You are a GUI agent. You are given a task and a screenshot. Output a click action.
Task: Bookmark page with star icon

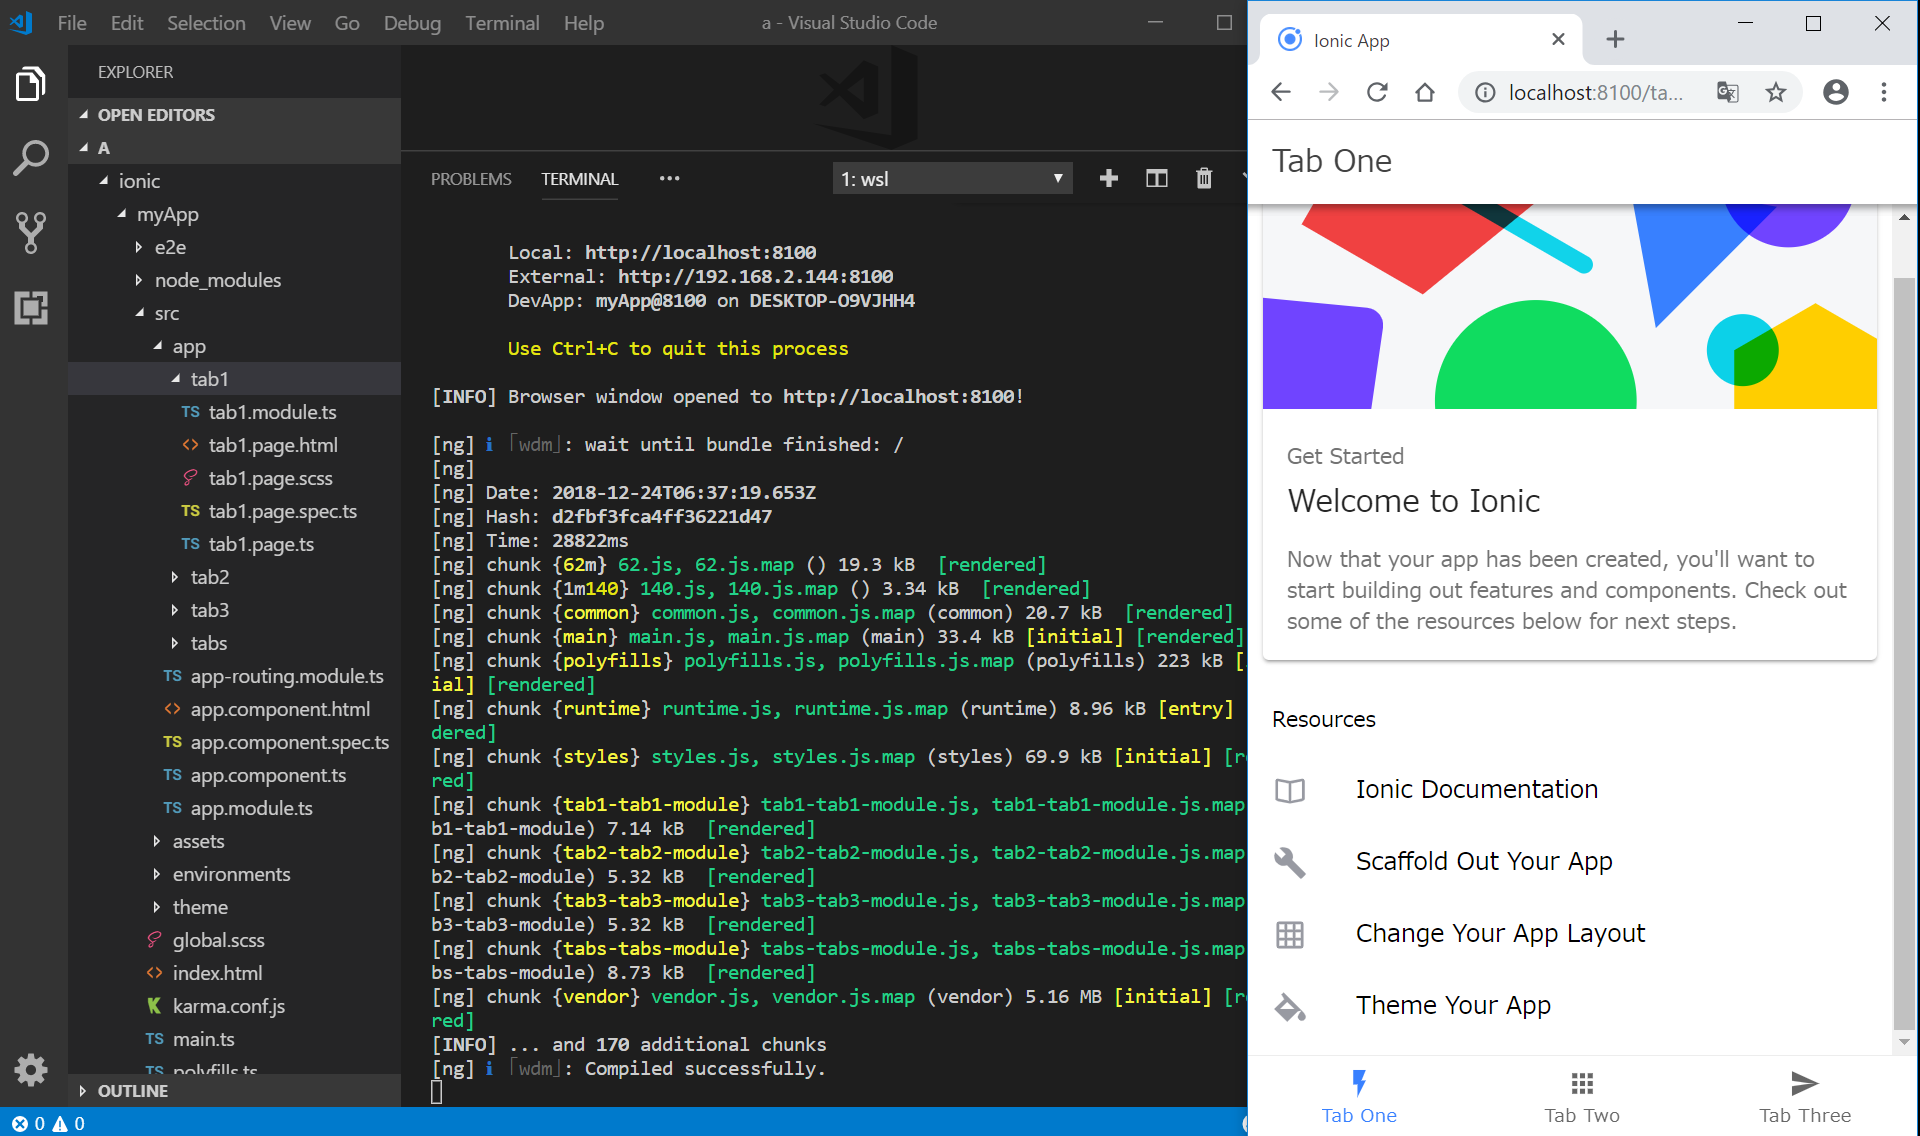(1775, 93)
